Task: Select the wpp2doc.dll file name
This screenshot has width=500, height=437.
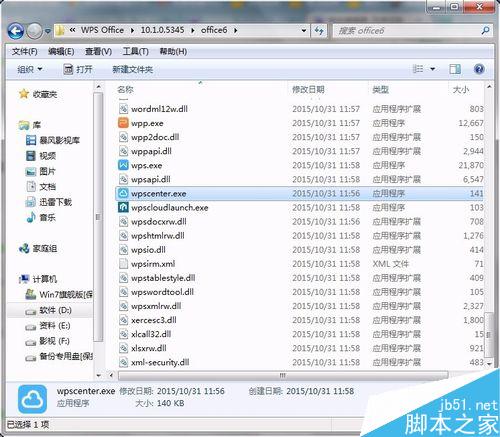Action: point(155,137)
